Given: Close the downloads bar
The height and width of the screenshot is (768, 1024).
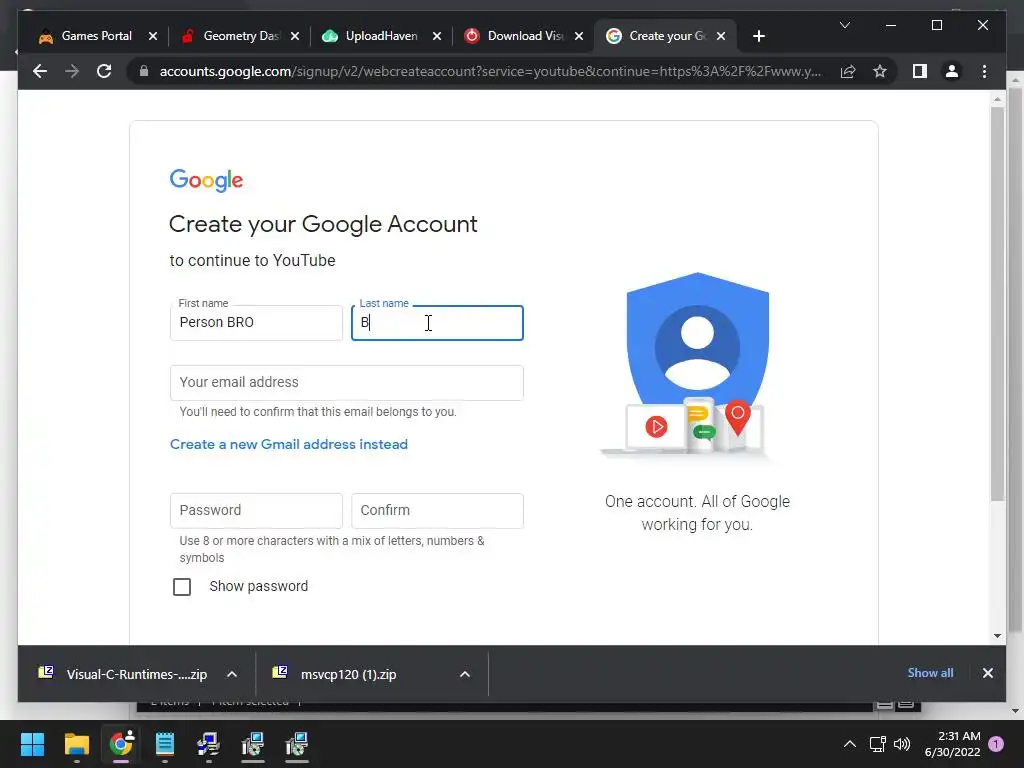Looking at the screenshot, I should [987, 673].
